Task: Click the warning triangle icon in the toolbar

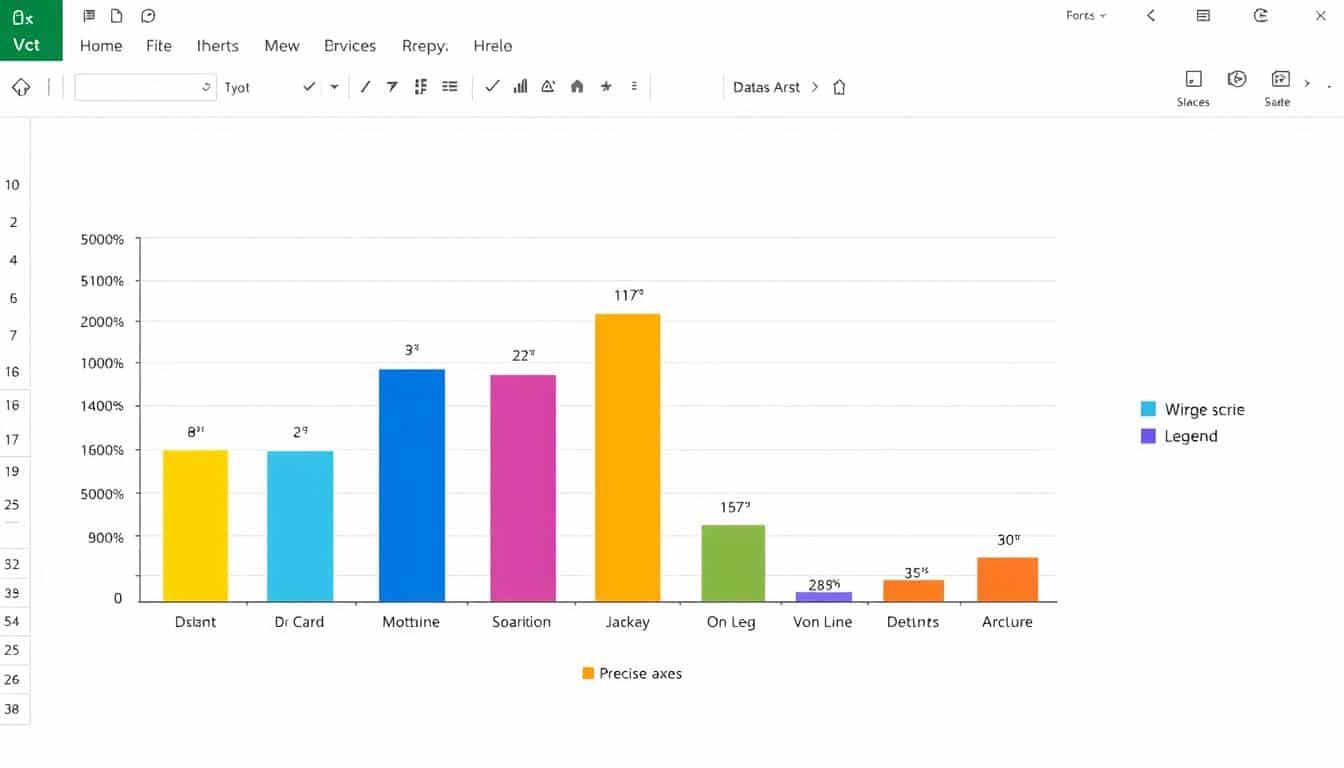Action: click(x=548, y=86)
